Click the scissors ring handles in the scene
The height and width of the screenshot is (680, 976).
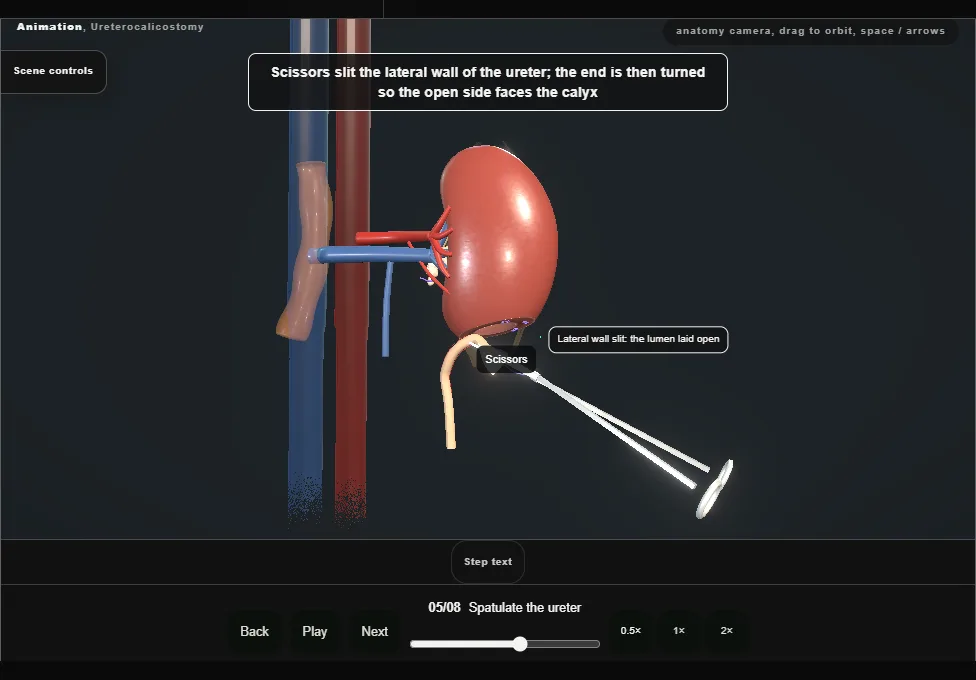(716, 489)
